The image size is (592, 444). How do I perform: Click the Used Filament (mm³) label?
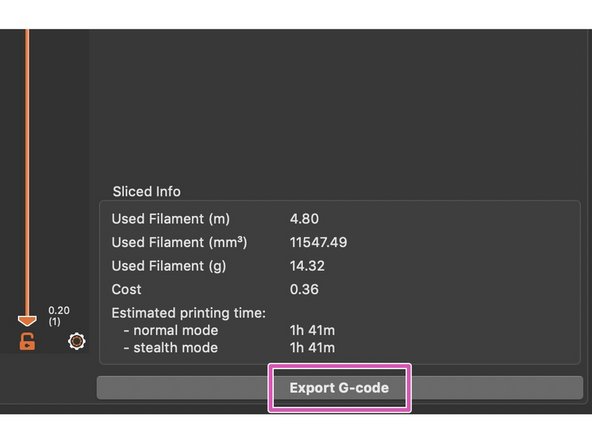pos(179,242)
